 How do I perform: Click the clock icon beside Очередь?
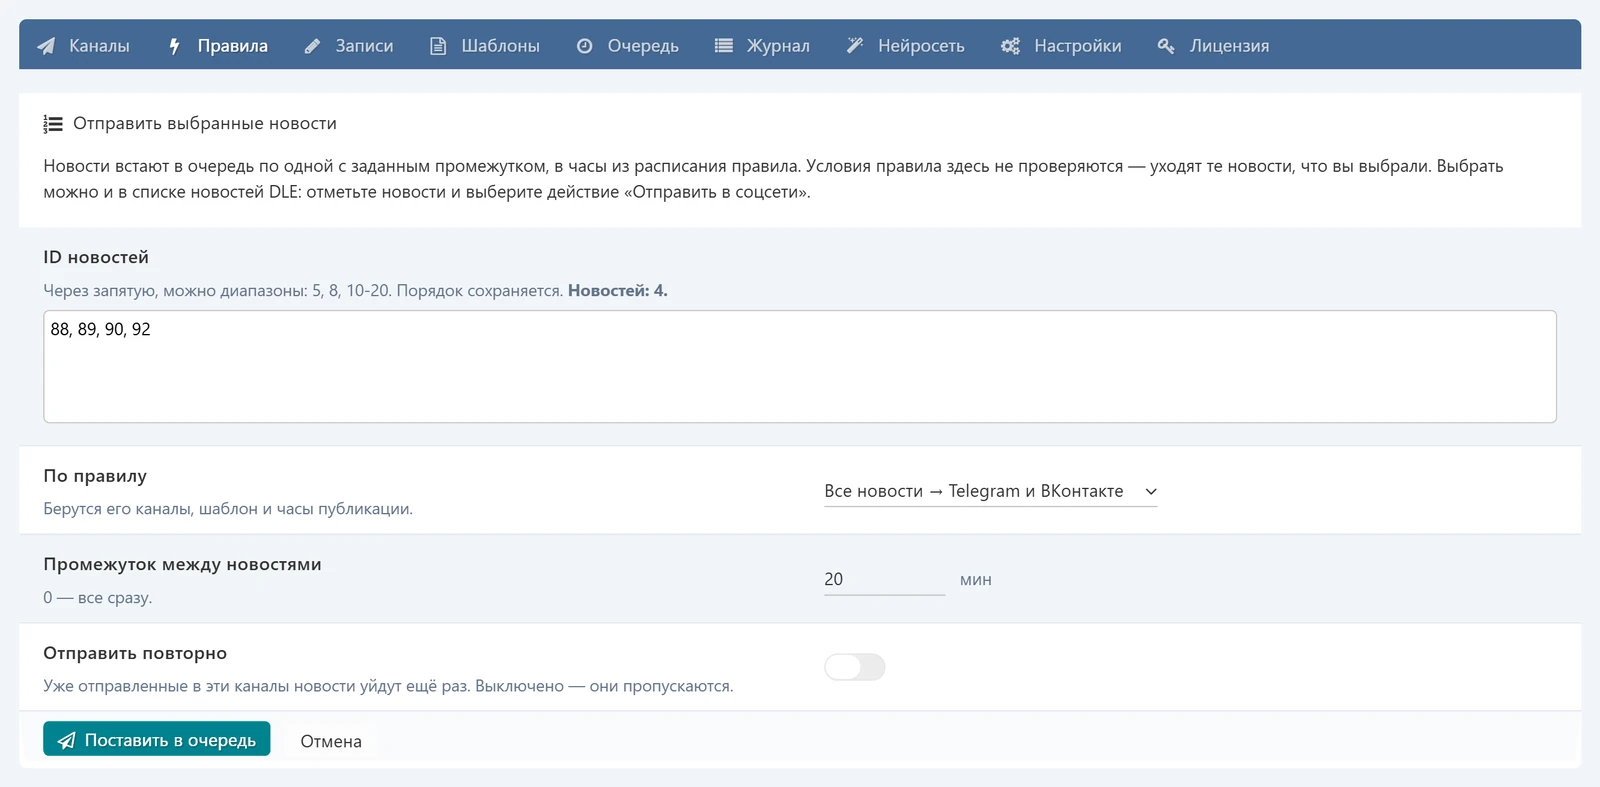(x=585, y=46)
